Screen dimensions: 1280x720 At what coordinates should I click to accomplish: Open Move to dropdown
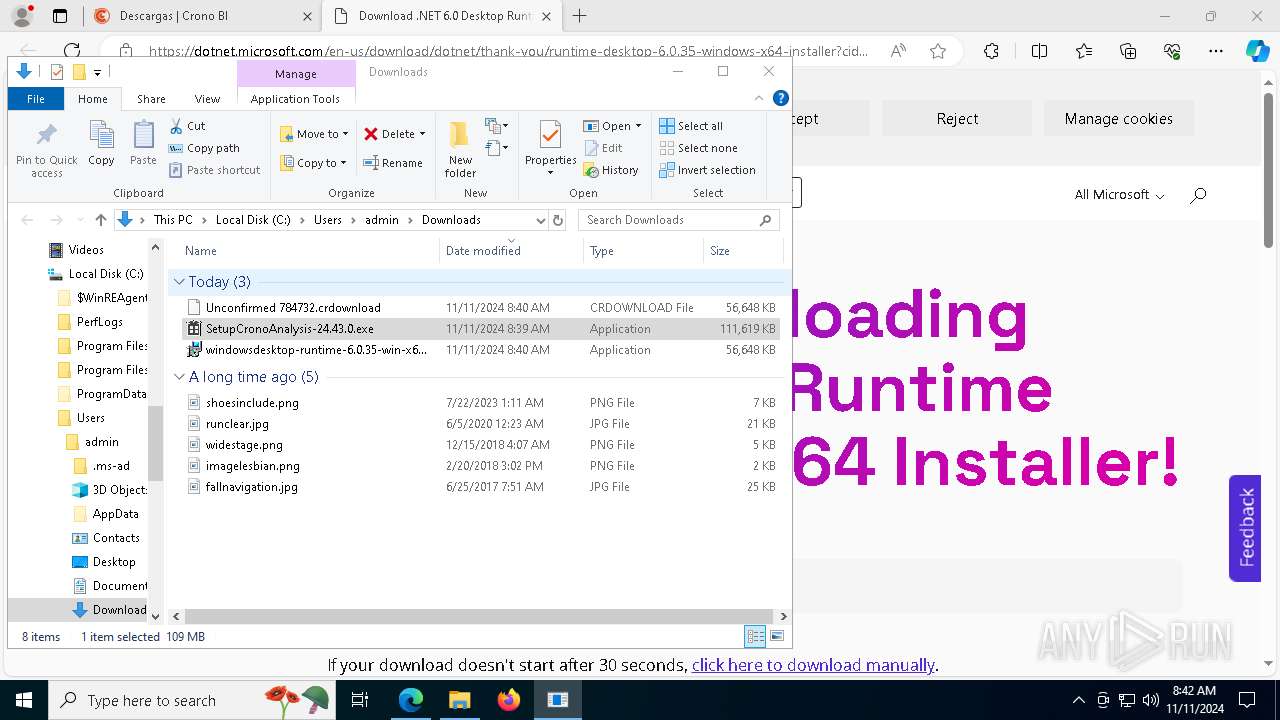[314, 134]
